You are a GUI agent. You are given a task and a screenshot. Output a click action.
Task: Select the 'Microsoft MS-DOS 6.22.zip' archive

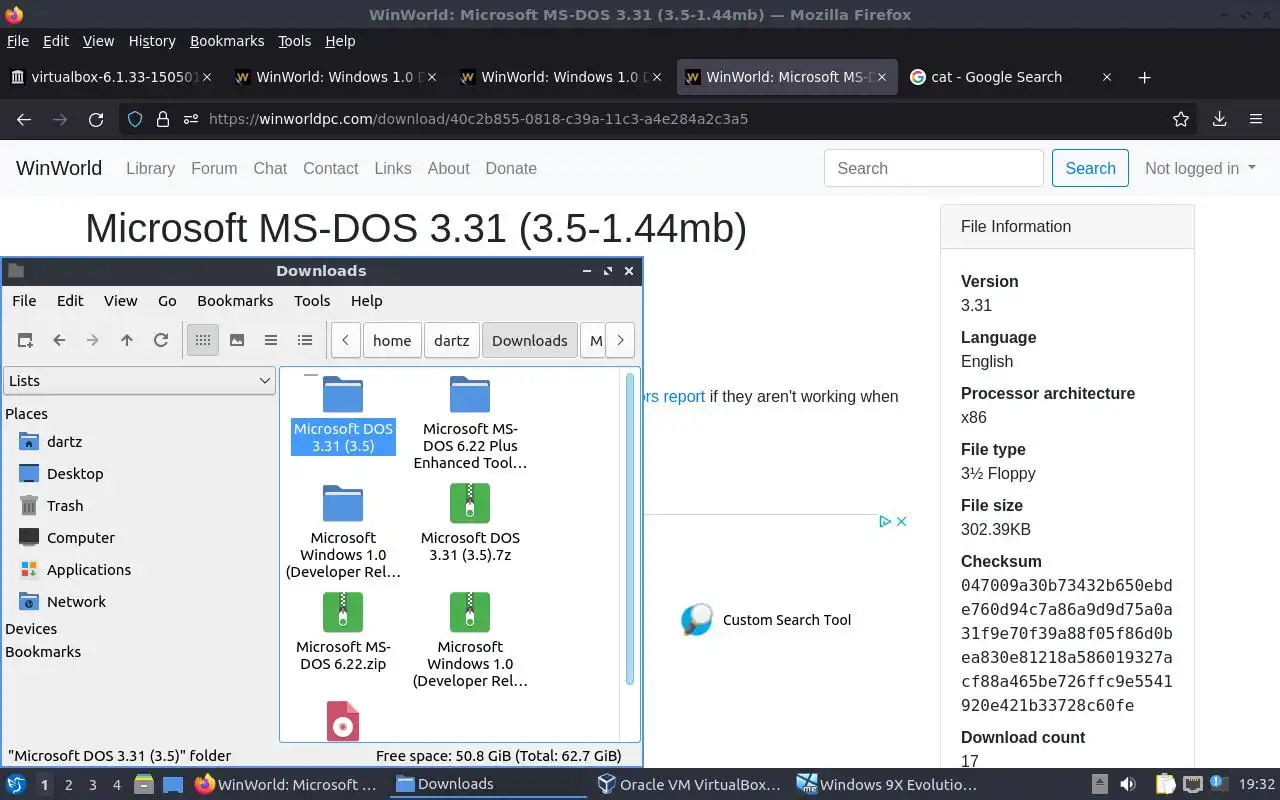(x=343, y=632)
